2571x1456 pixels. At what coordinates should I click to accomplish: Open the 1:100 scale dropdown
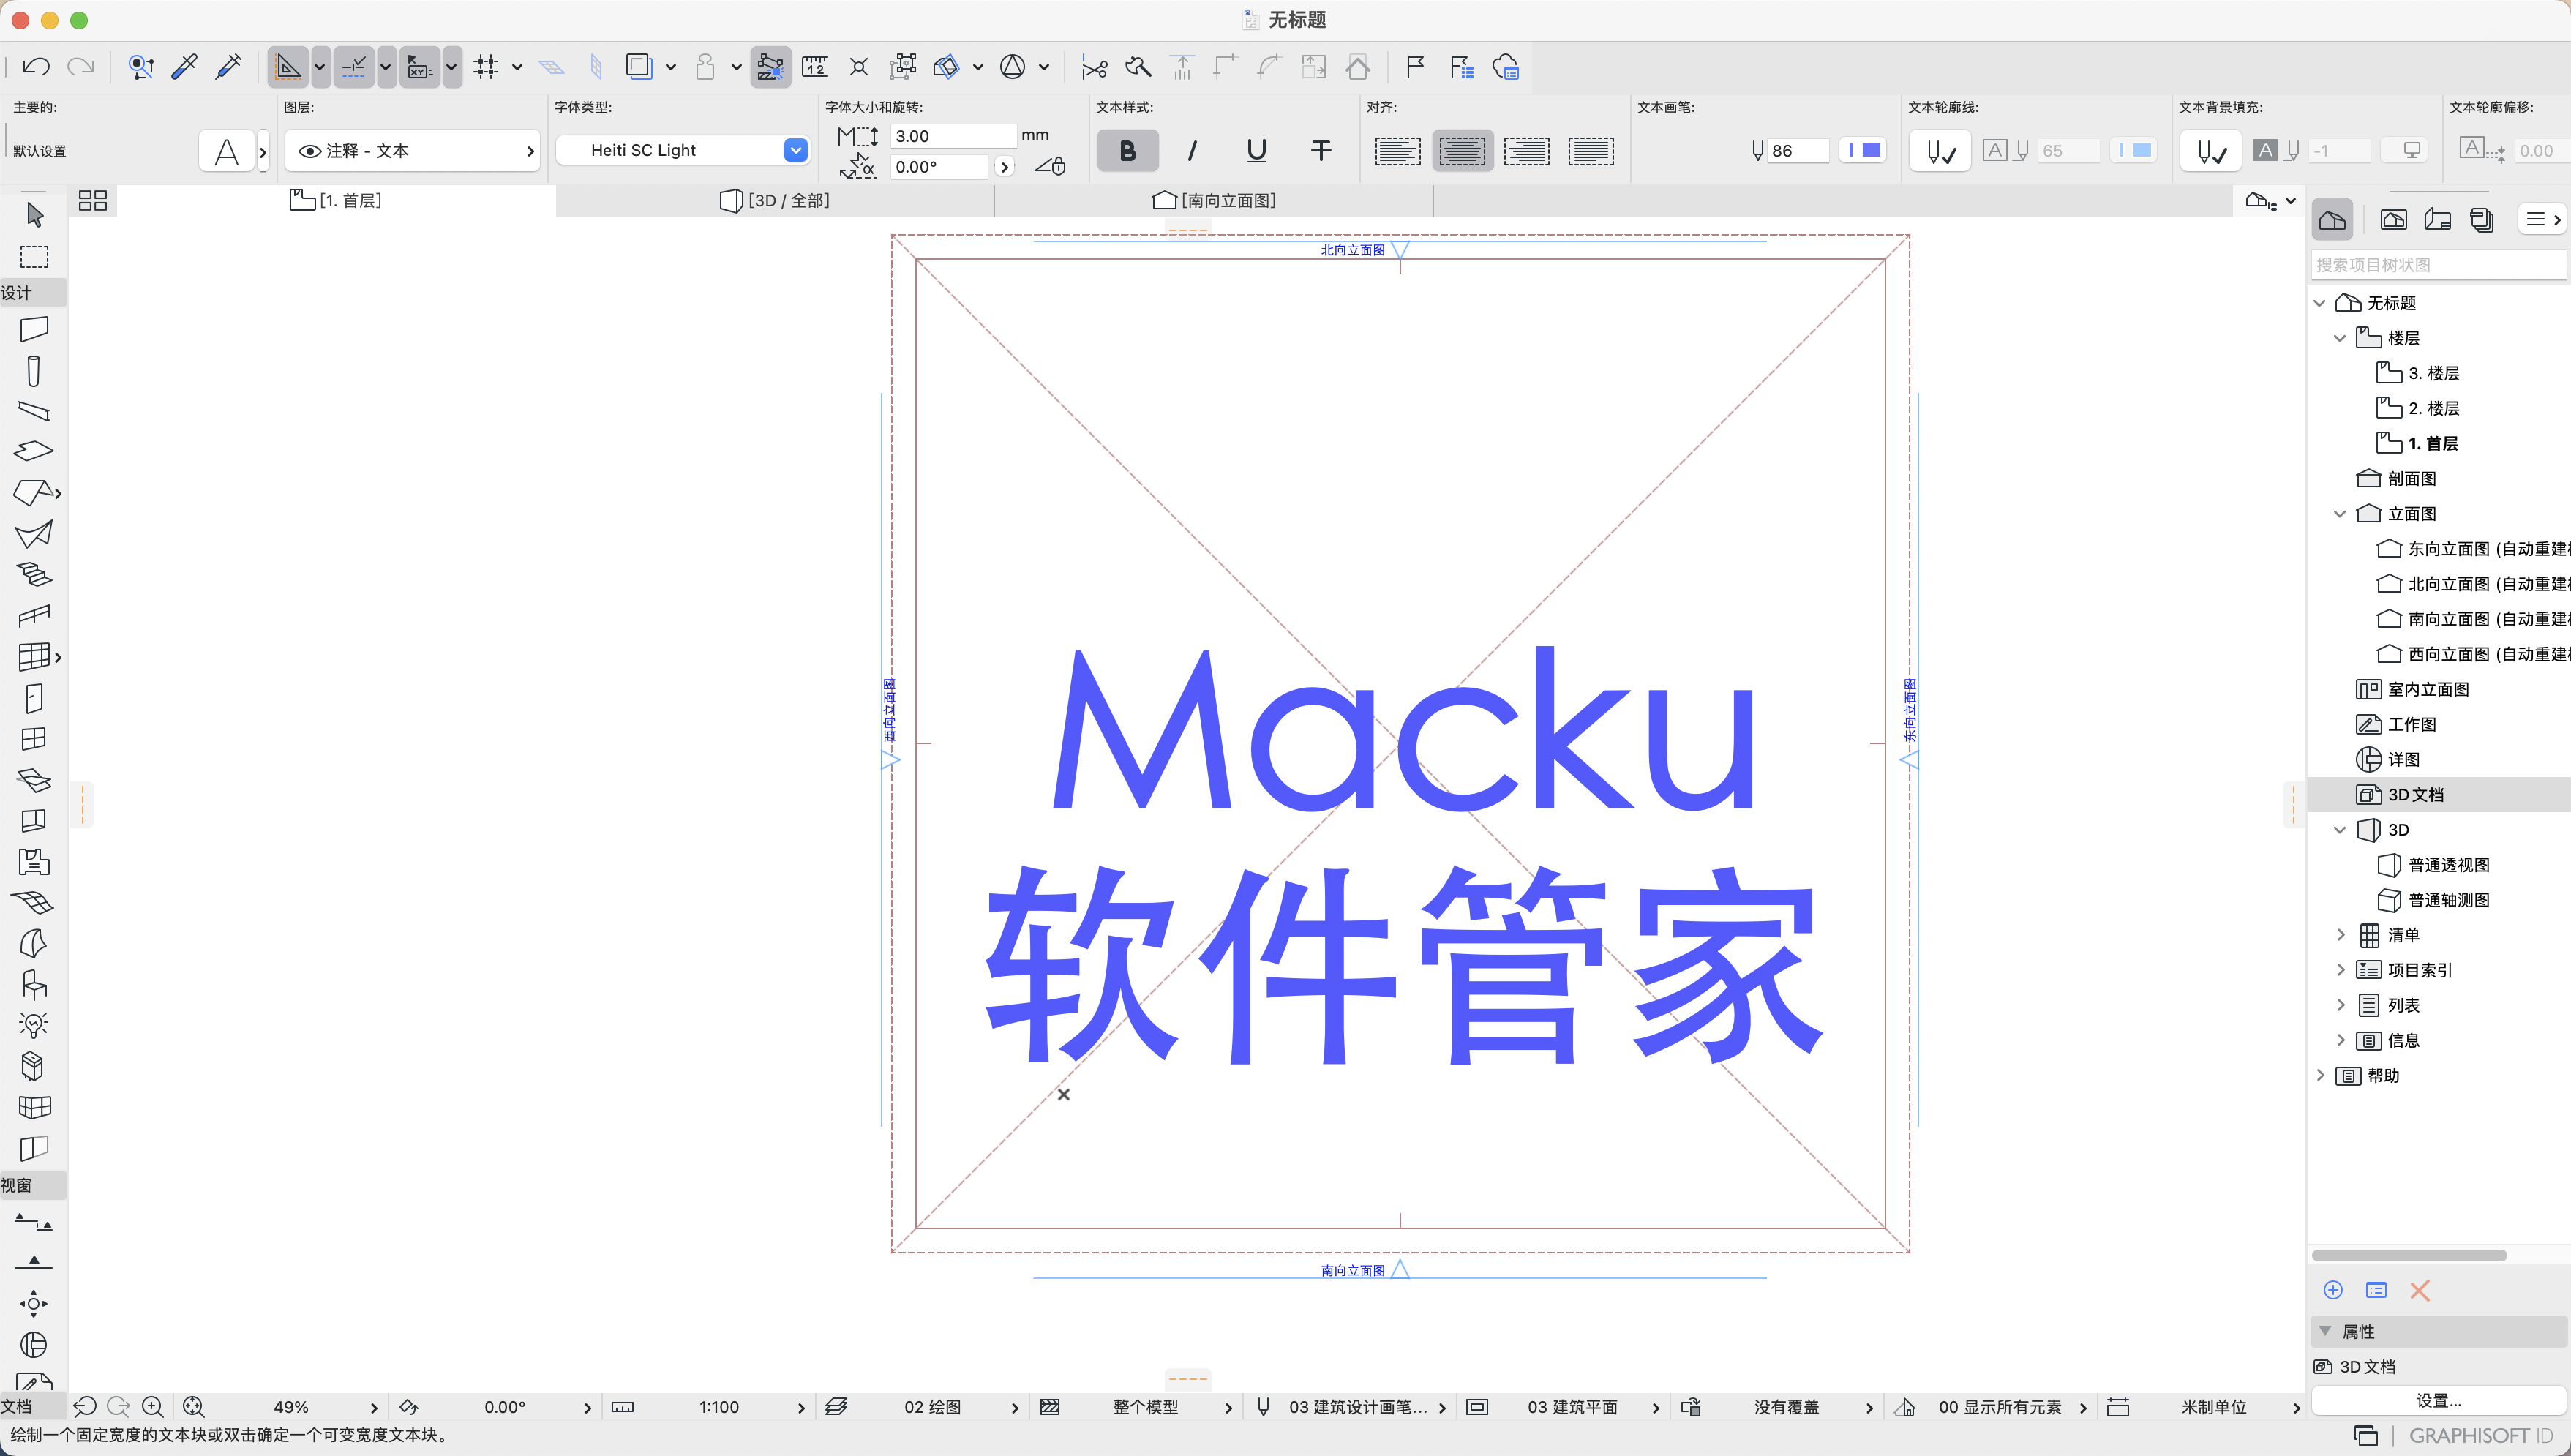708,1407
